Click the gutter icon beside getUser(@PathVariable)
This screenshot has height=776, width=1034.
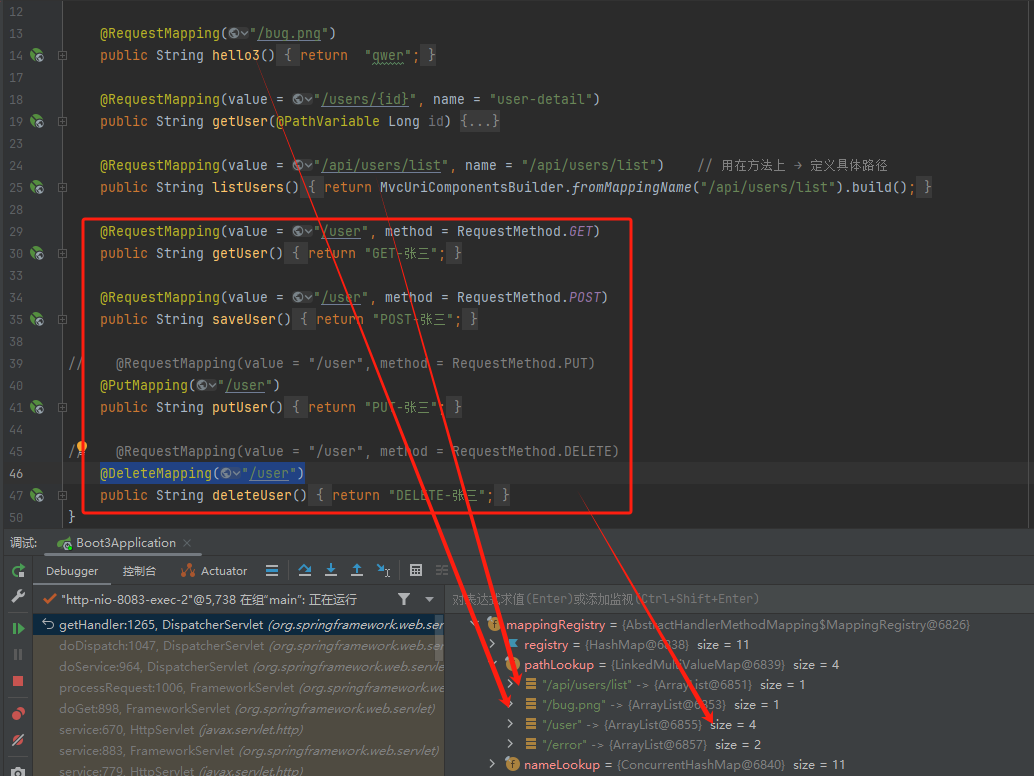click(38, 121)
